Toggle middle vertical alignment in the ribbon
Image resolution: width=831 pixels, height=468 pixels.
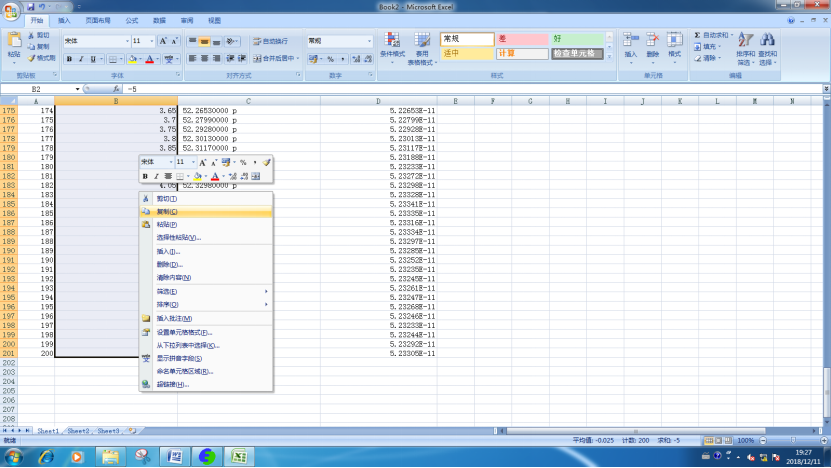[205, 41]
